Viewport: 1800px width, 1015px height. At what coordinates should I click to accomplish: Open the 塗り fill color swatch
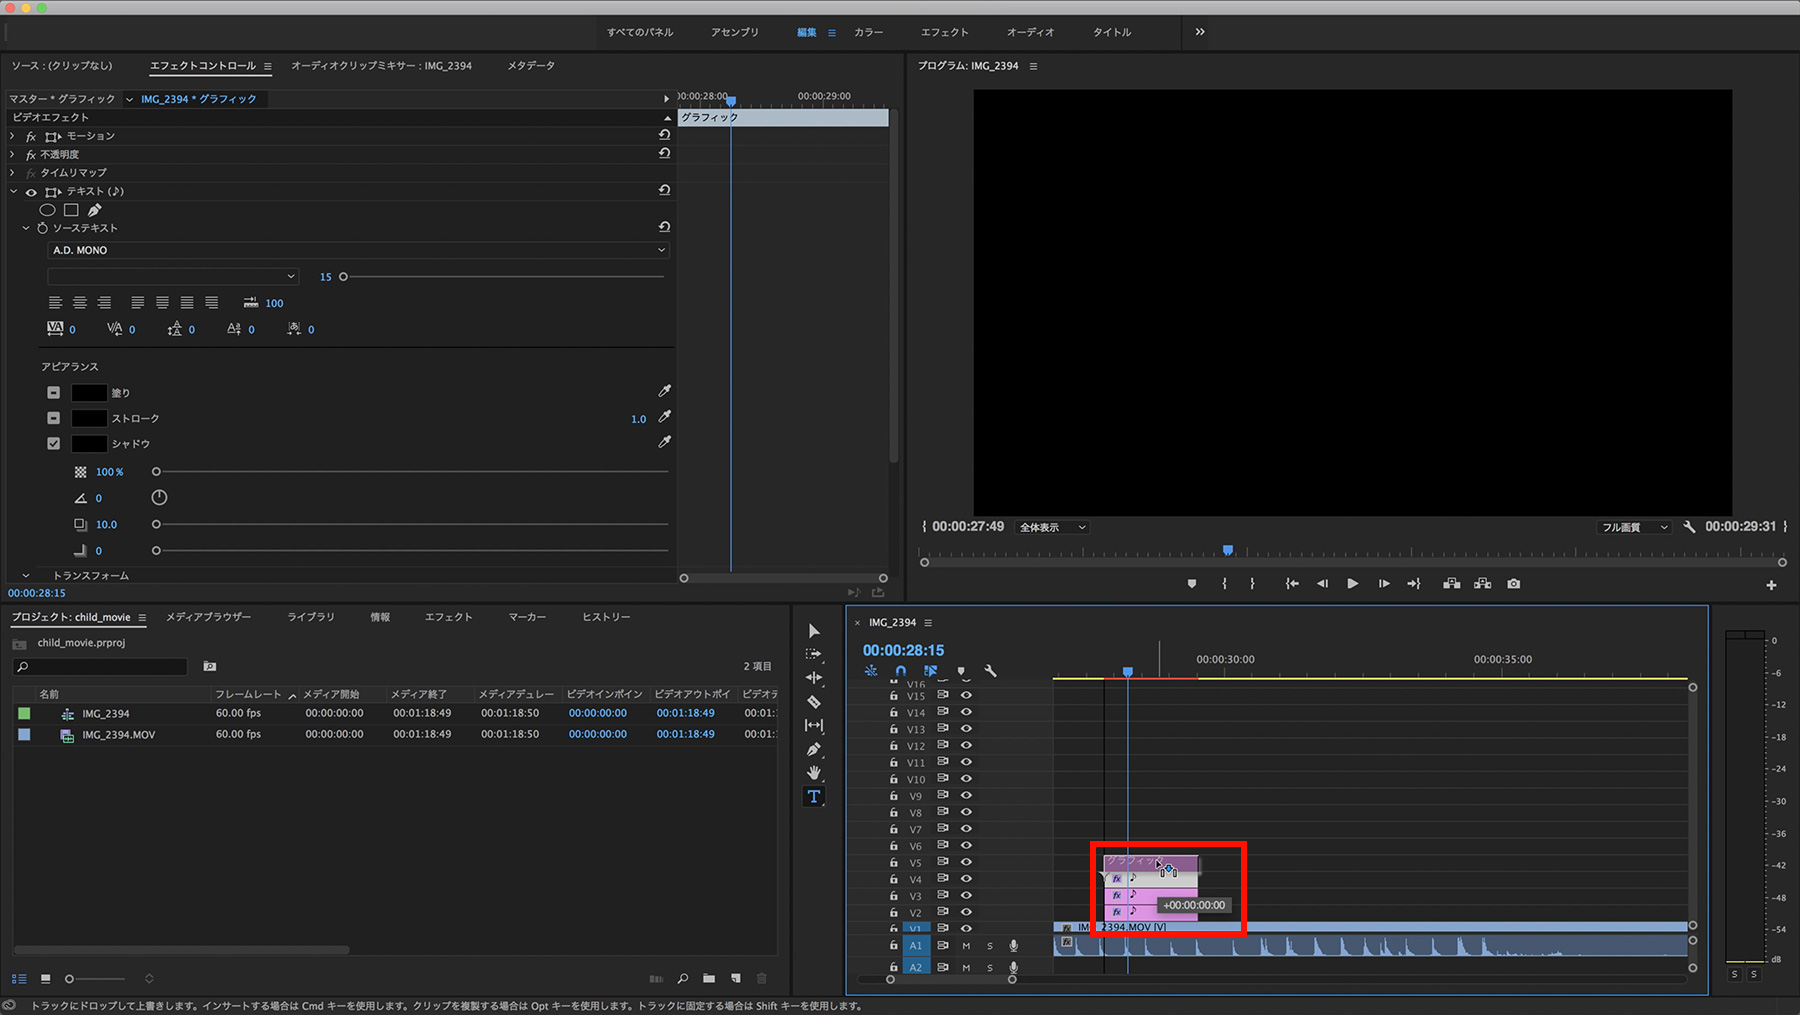[x=89, y=393]
